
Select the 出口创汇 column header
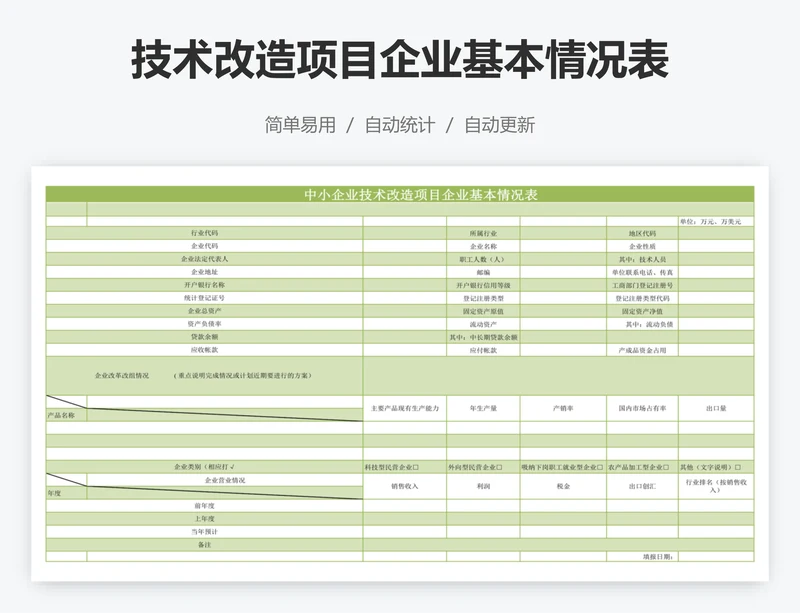coord(642,486)
